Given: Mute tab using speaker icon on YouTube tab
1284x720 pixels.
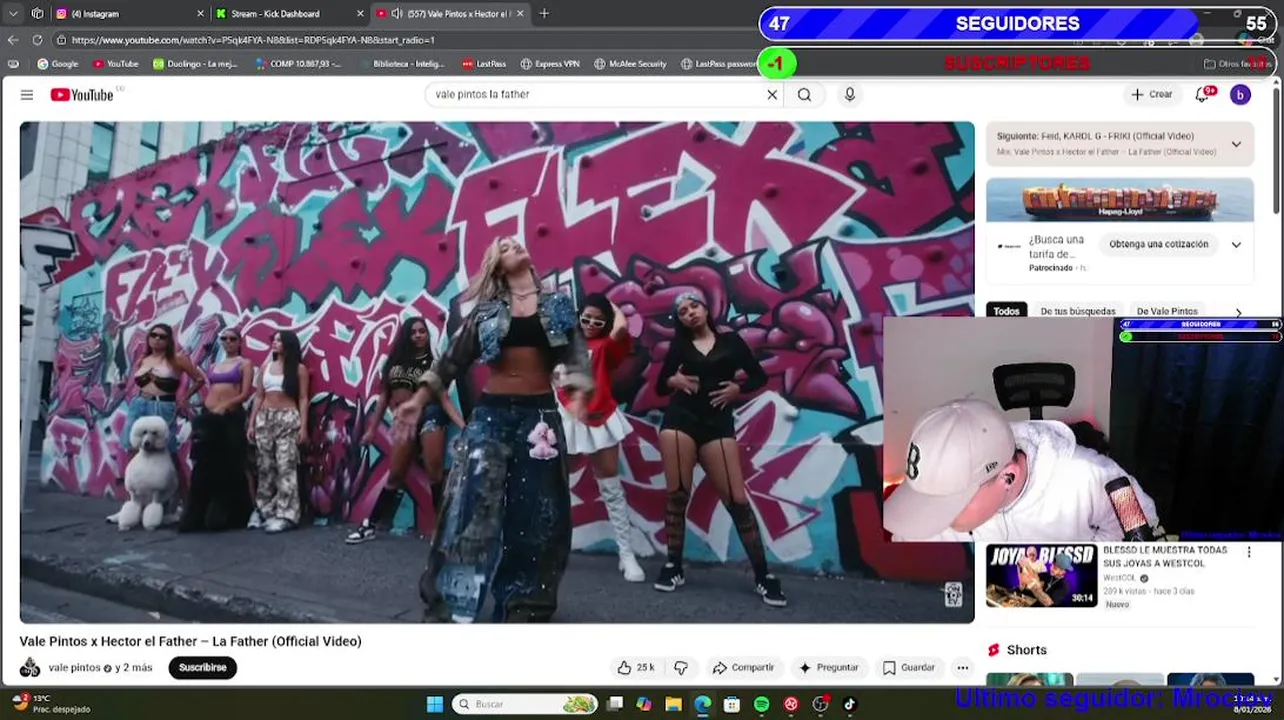Looking at the screenshot, I should [396, 14].
